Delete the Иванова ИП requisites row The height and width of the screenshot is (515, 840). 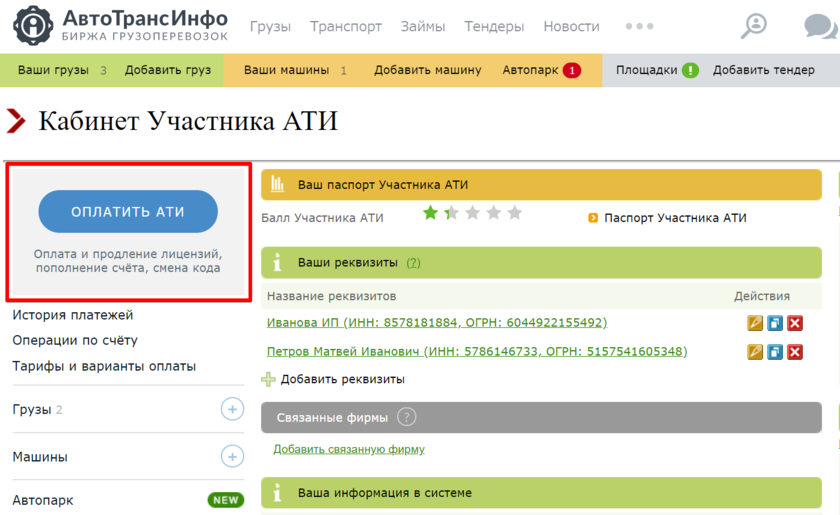[795, 323]
